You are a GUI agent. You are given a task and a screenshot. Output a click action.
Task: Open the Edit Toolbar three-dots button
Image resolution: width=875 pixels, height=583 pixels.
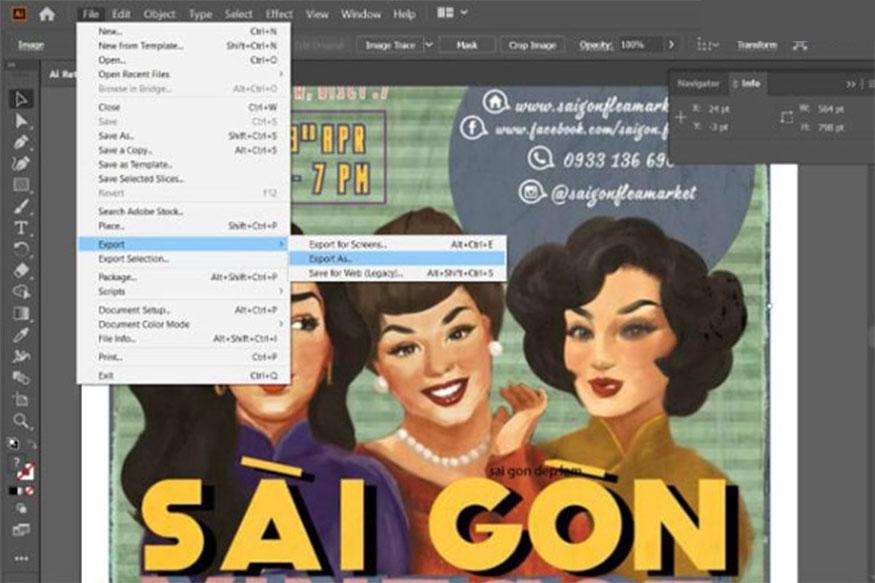click(21, 558)
